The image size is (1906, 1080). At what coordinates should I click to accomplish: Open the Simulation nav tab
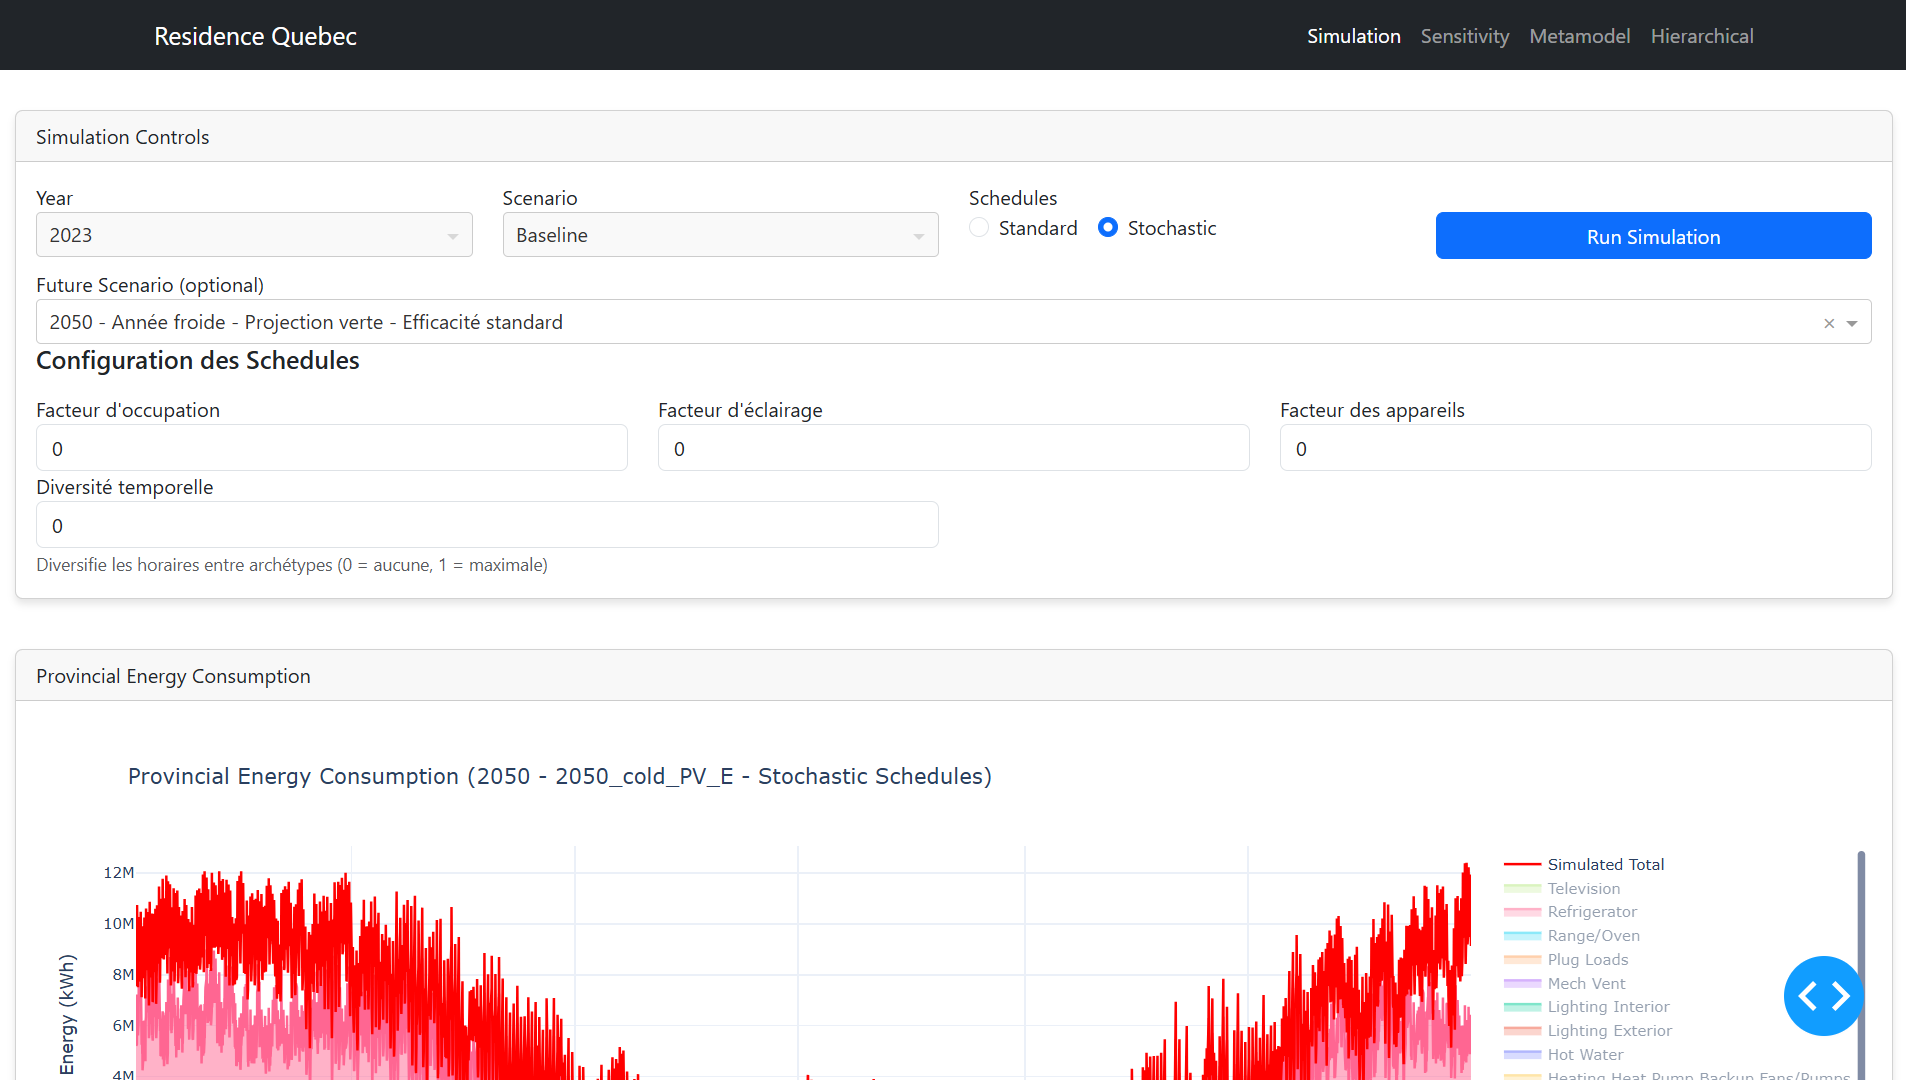1353,36
